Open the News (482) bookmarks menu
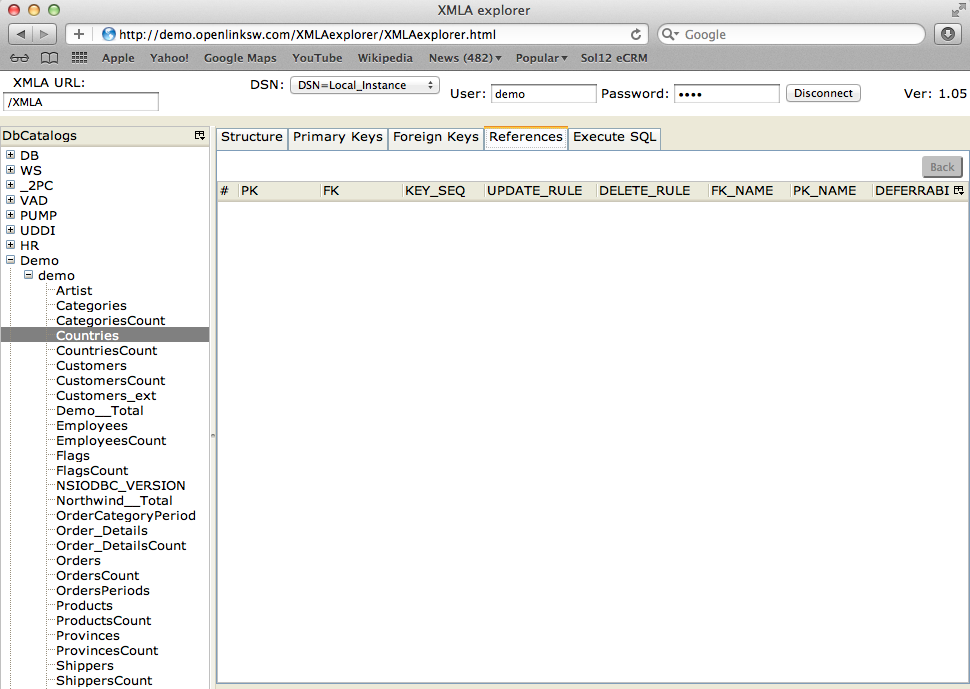 465,58
